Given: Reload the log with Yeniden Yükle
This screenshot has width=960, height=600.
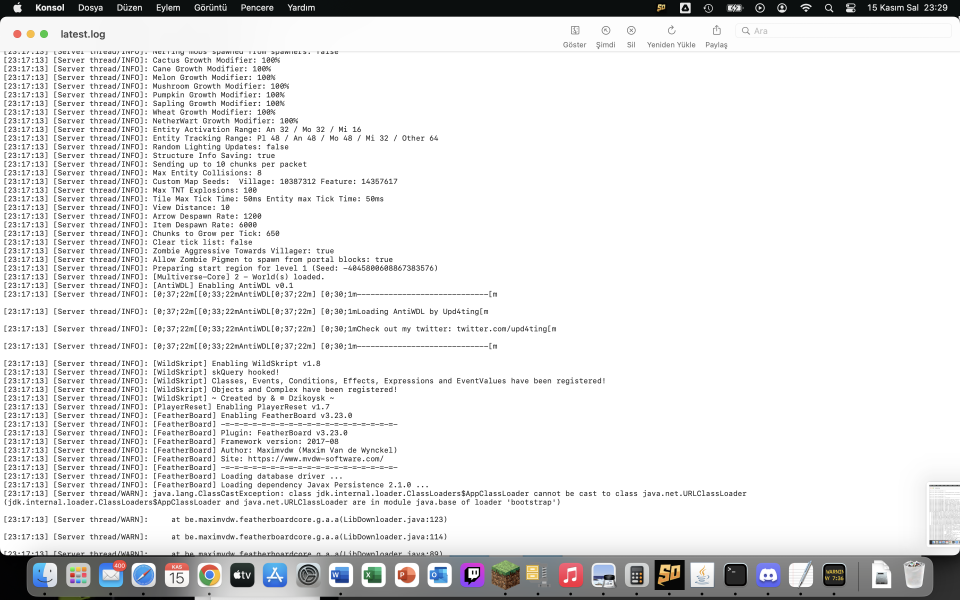Looking at the screenshot, I should point(671,37).
